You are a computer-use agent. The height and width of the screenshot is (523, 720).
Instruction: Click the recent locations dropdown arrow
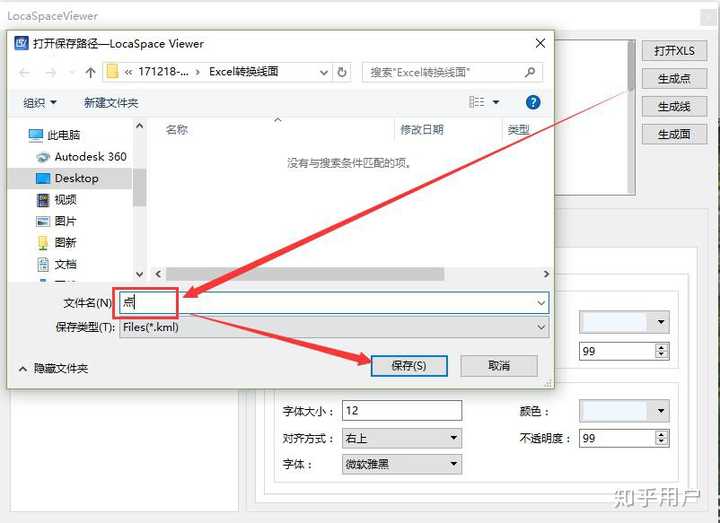(72, 73)
